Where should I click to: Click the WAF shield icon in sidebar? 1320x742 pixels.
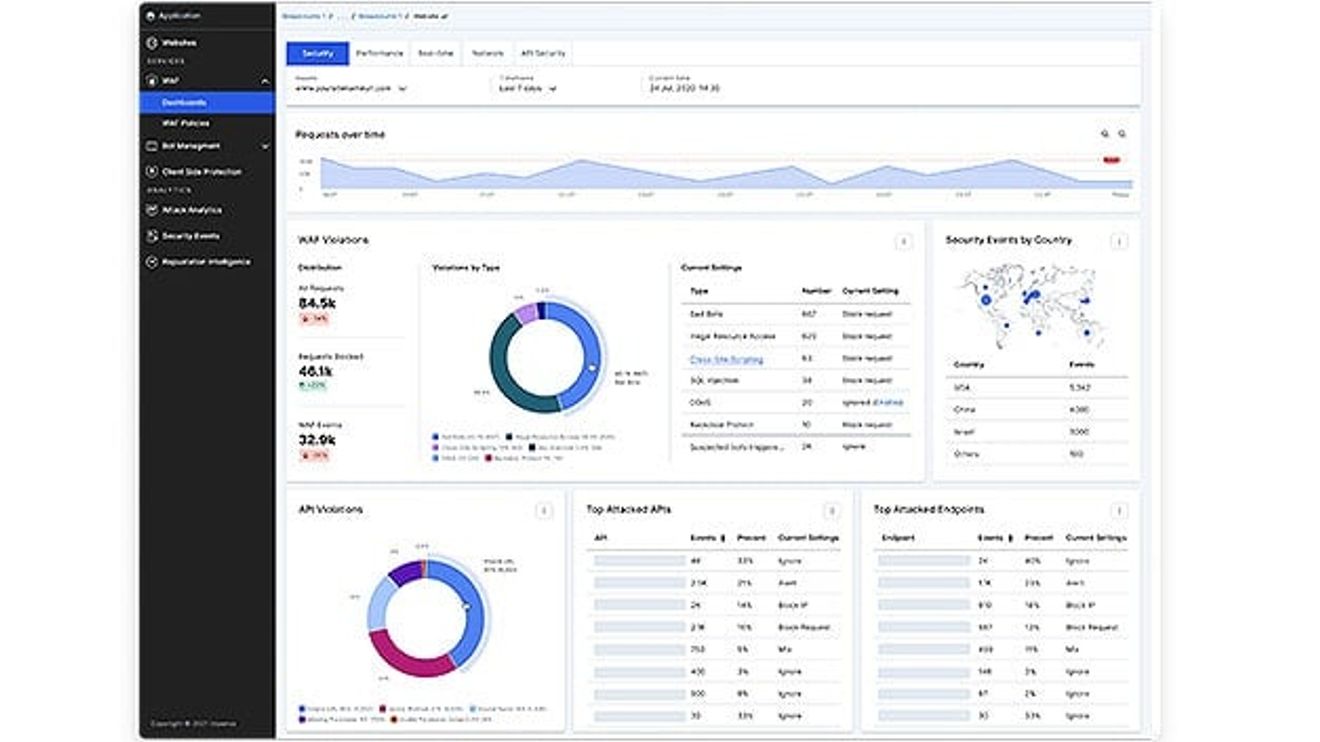[x=152, y=80]
